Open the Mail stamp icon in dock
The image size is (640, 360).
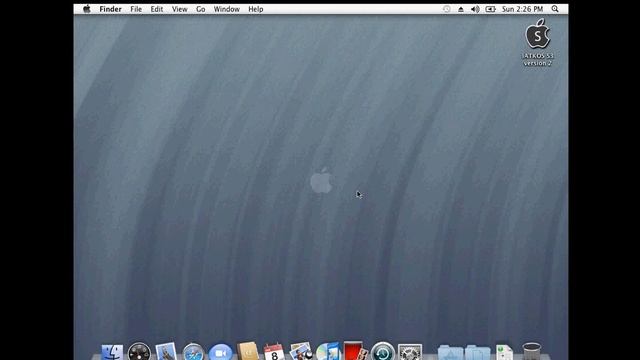tap(166, 352)
